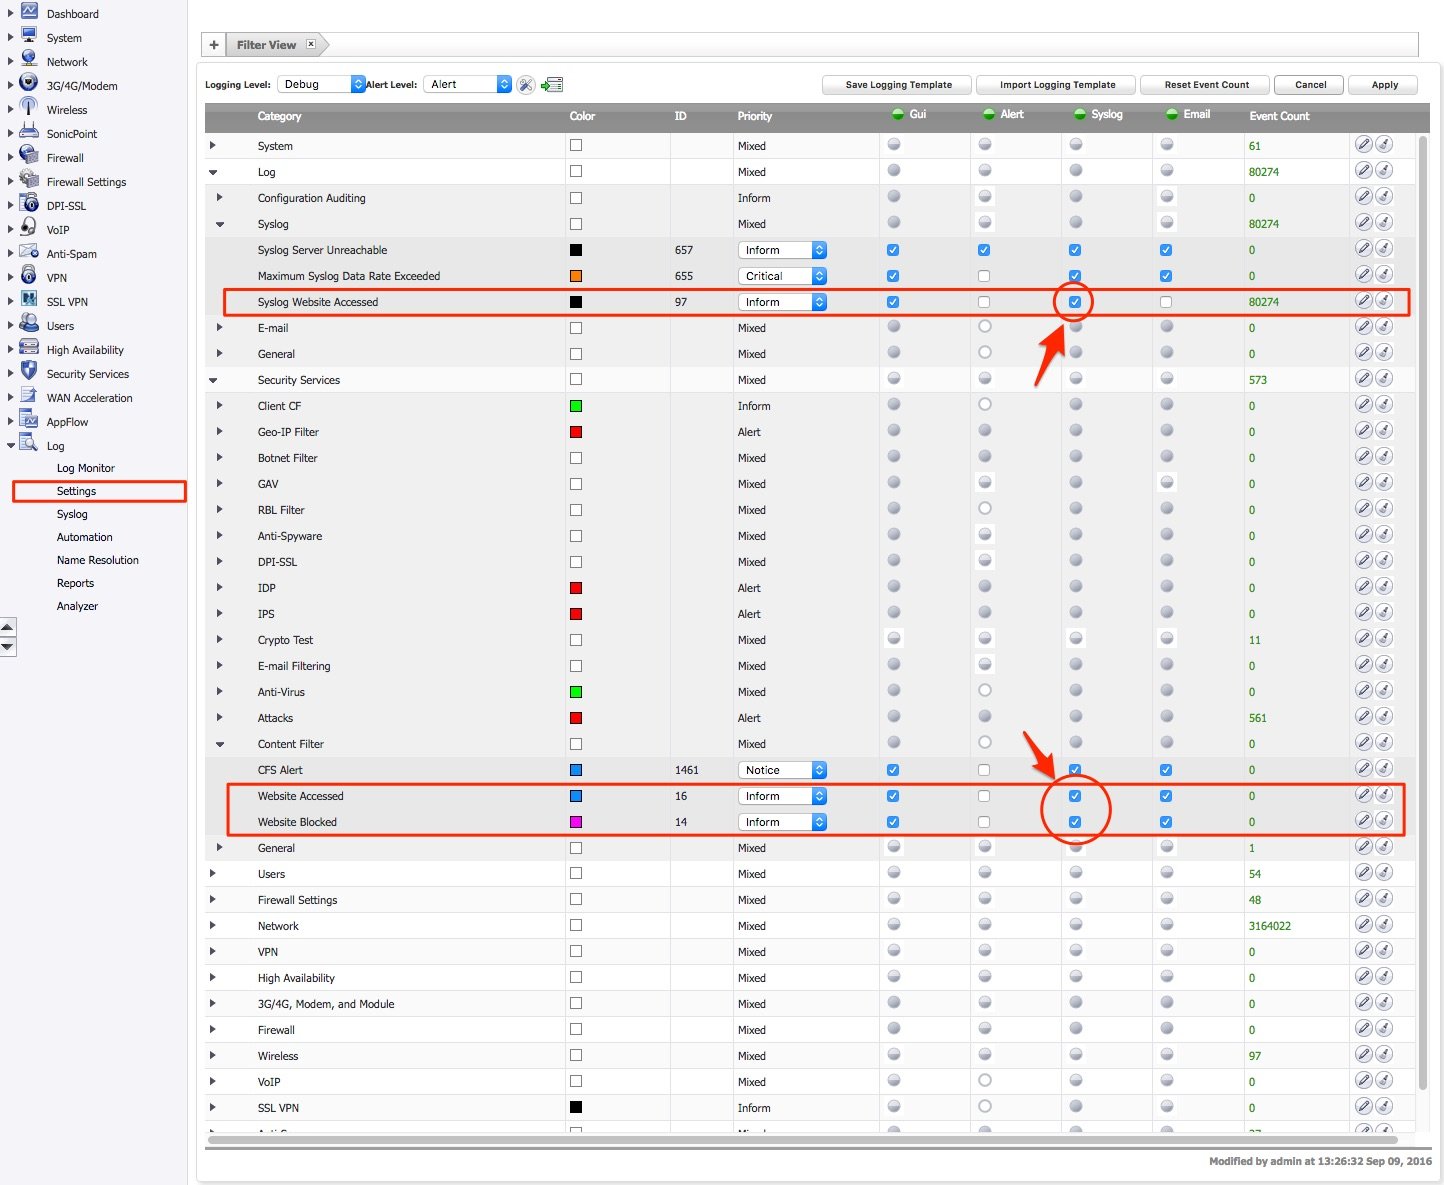Click the pencil edit icon in System row
Image resolution: width=1444 pixels, height=1185 pixels.
click(1363, 144)
